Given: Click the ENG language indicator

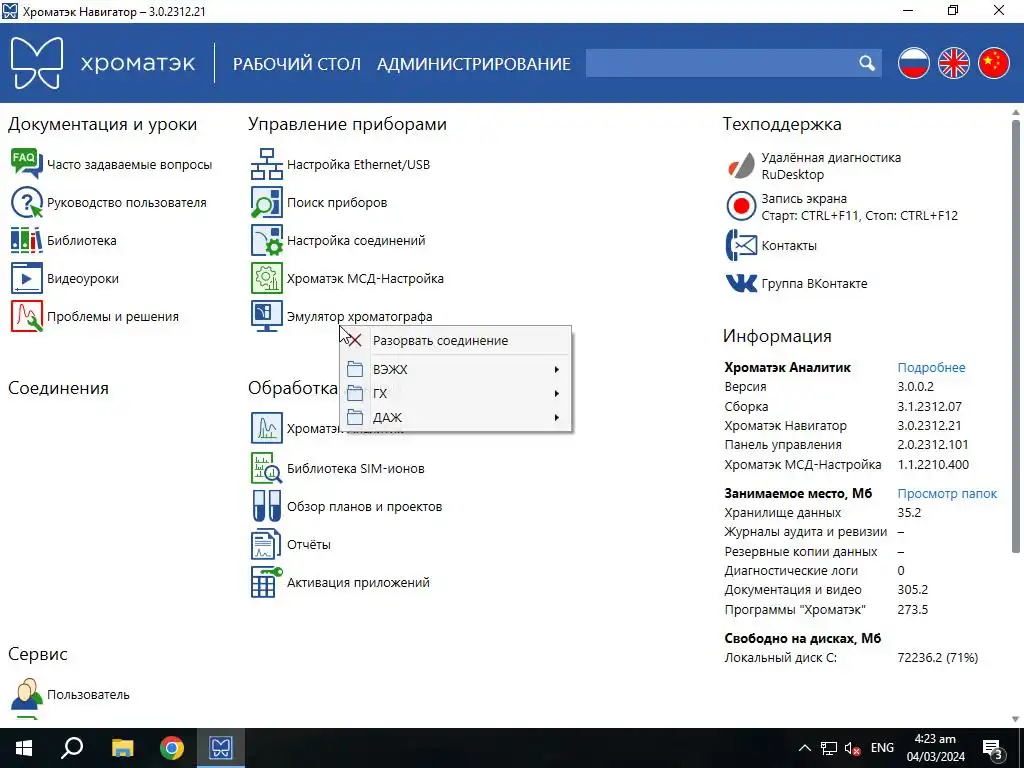Looking at the screenshot, I should coord(882,748).
